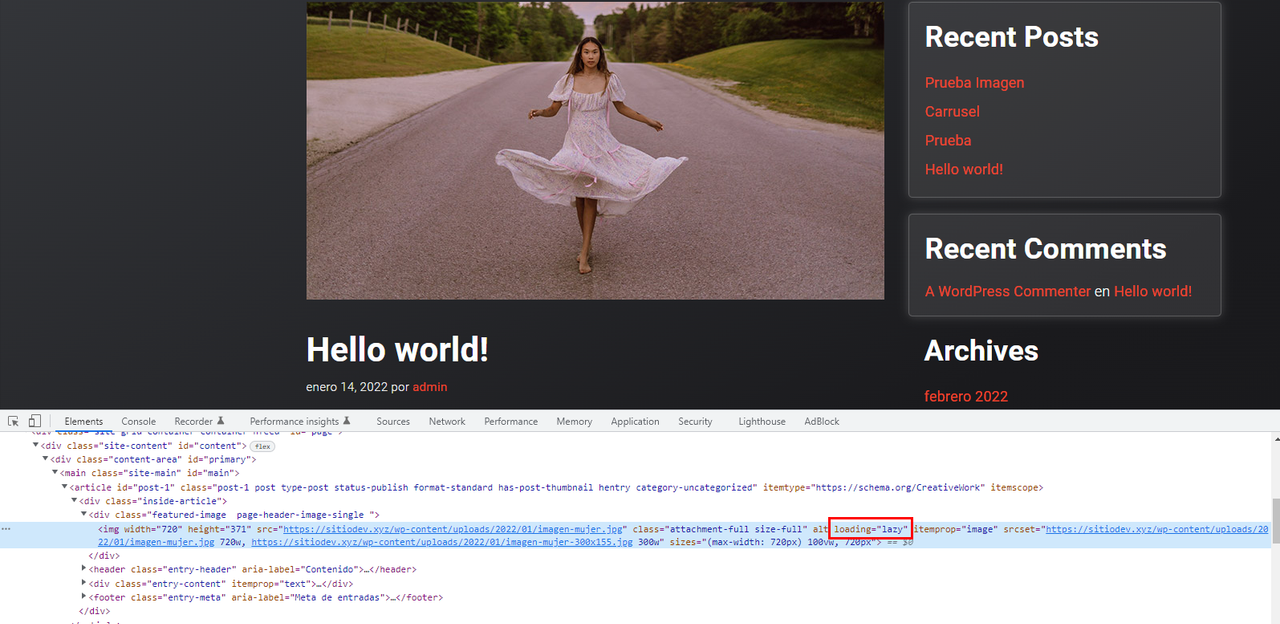1280x624 pixels.
Task: Open the Recorder tab
Action: pyautogui.click(x=199, y=421)
